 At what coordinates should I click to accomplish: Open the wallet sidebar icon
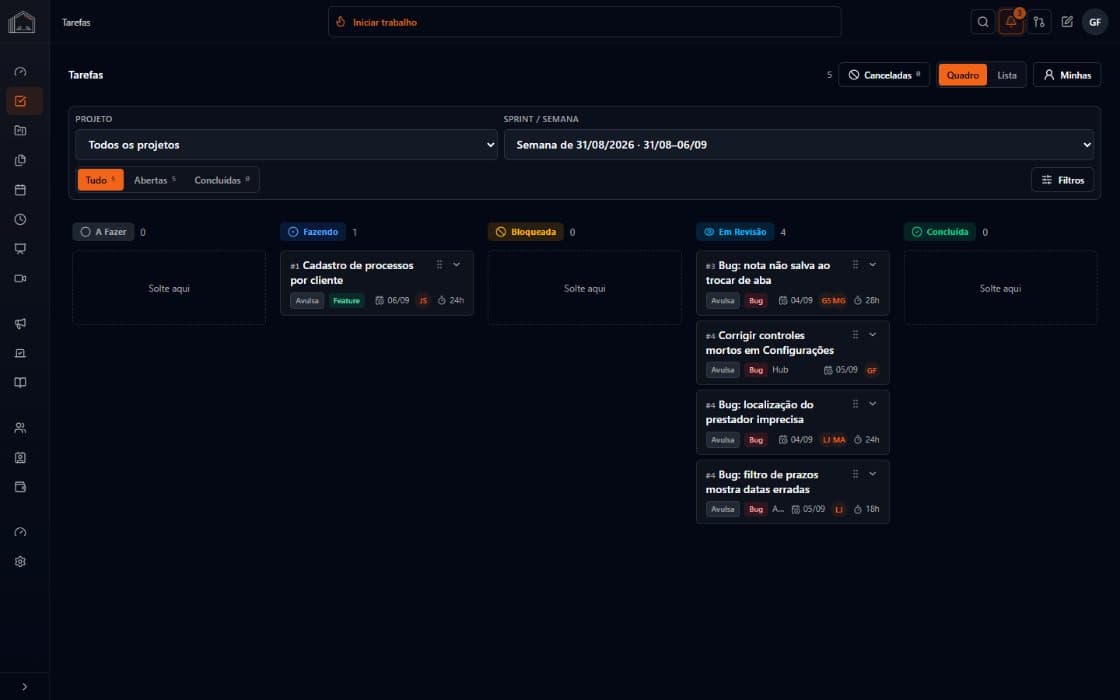(x=21, y=487)
